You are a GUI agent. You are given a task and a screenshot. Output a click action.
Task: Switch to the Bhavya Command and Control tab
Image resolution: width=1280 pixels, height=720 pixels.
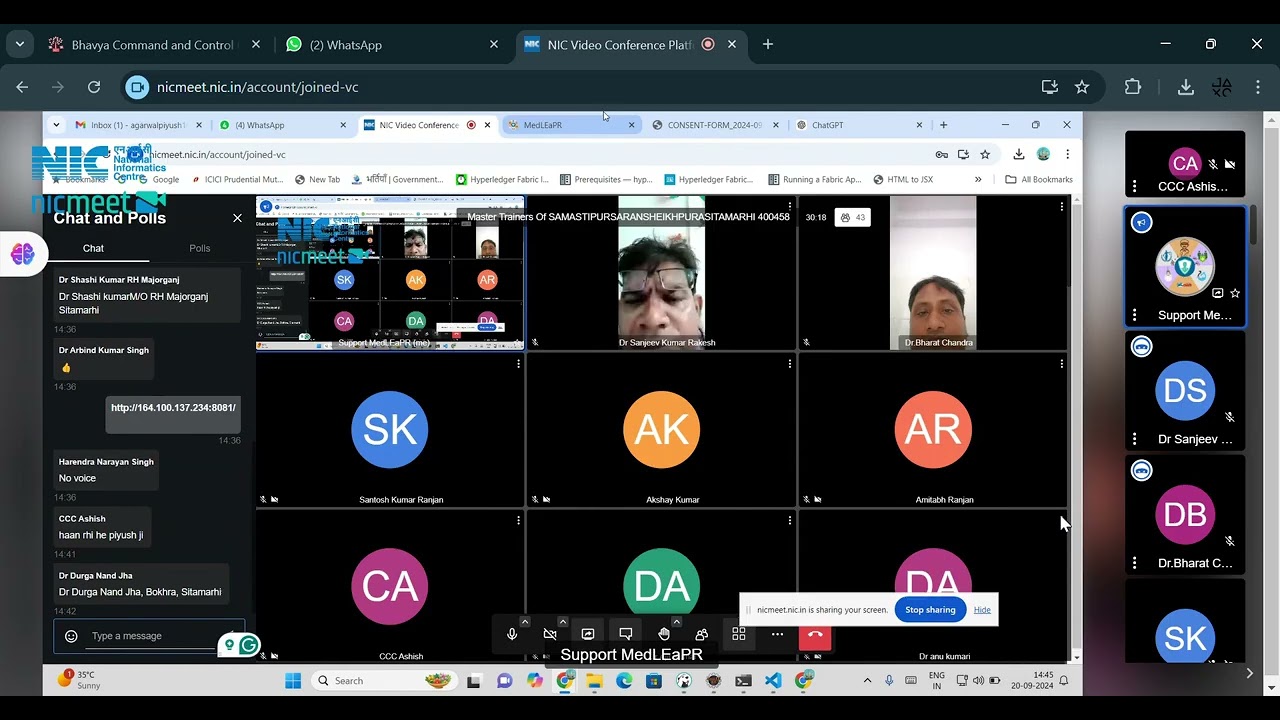pos(155,45)
